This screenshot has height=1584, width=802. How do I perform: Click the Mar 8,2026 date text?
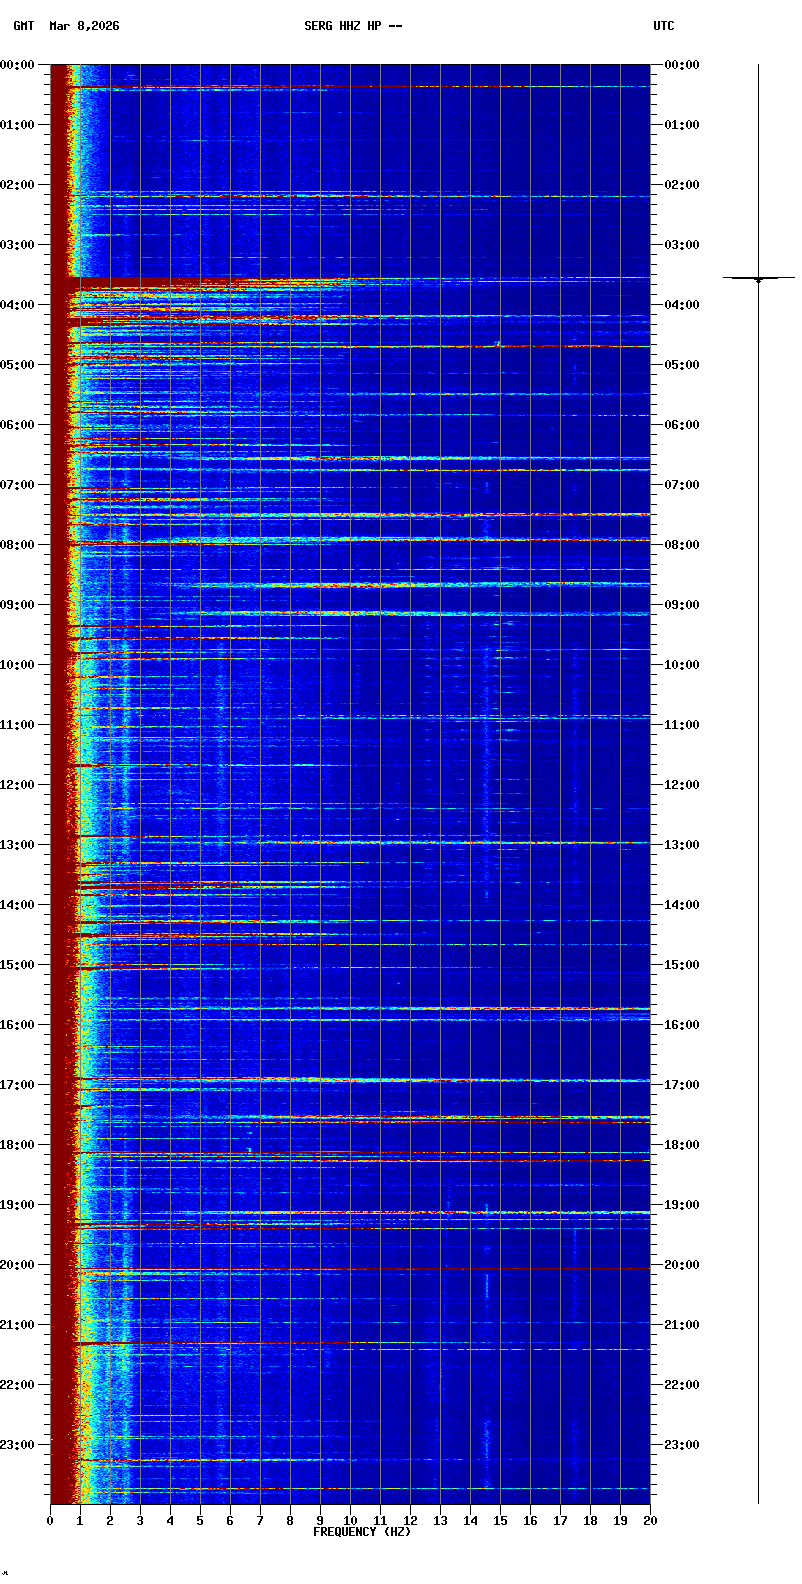click(84, 26)
